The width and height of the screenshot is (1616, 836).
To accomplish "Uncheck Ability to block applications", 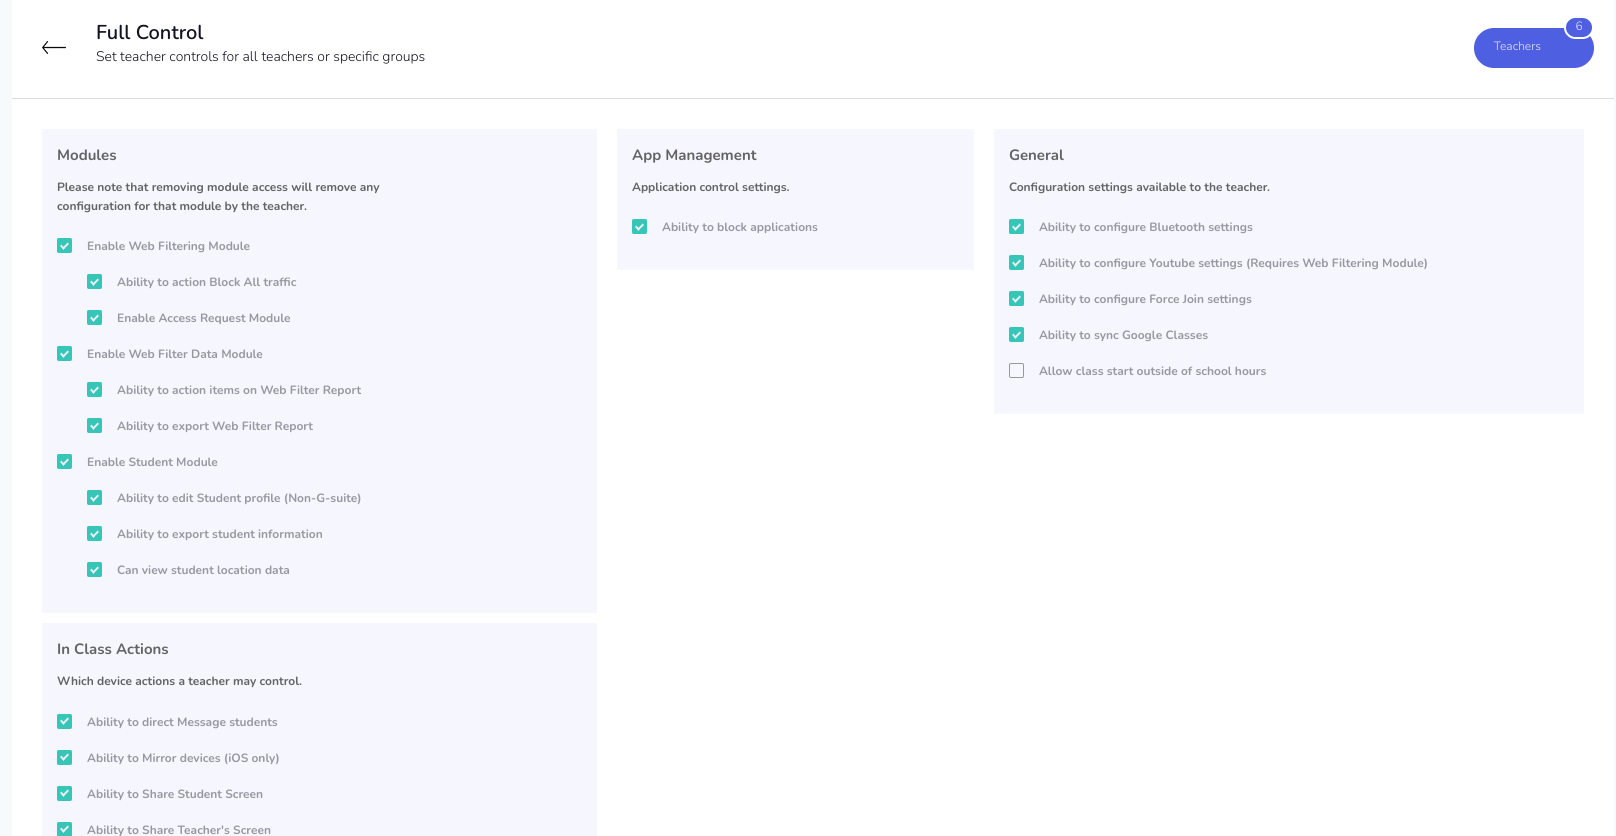I will [x=640, y=227].
